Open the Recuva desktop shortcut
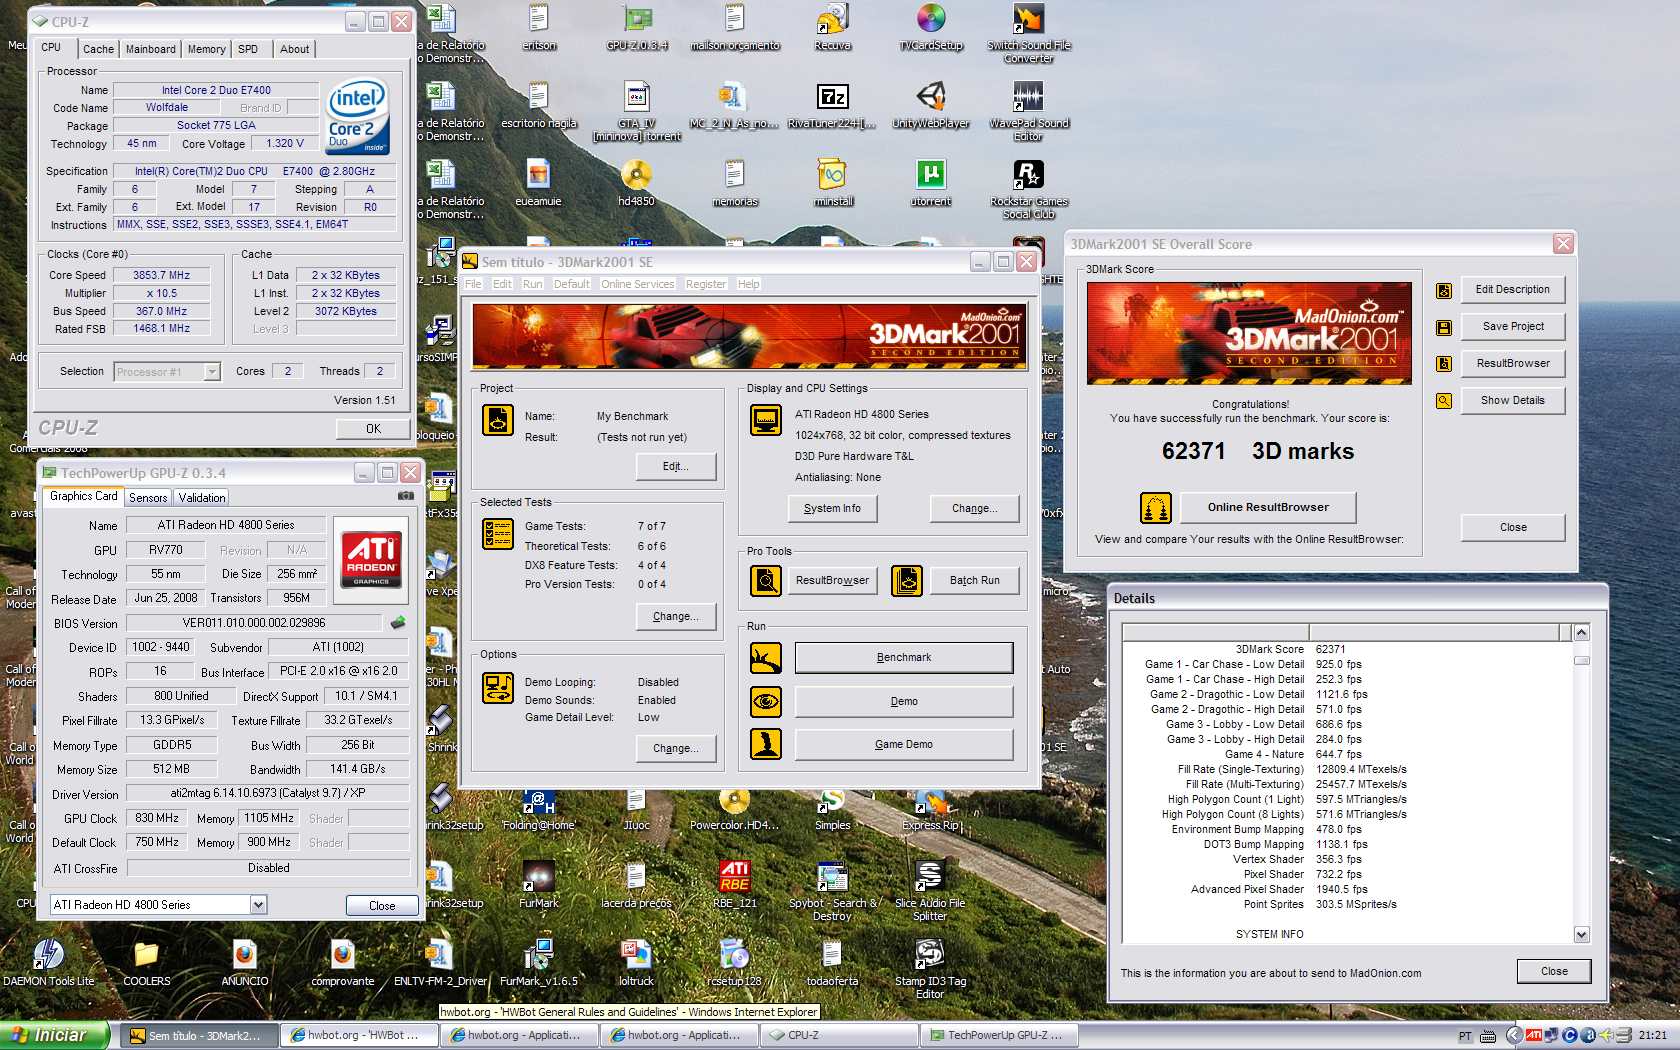The height and width of the screenshot is (1050, 1680). point(832,25)
